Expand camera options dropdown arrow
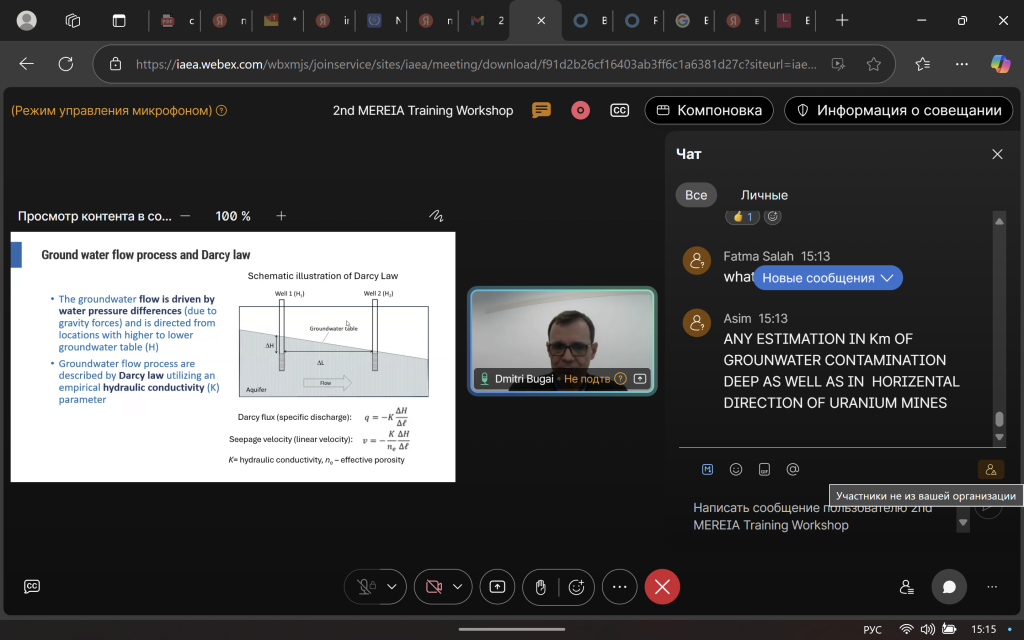The width and height of the screenshot is (1024, 640). coord(459,587)
